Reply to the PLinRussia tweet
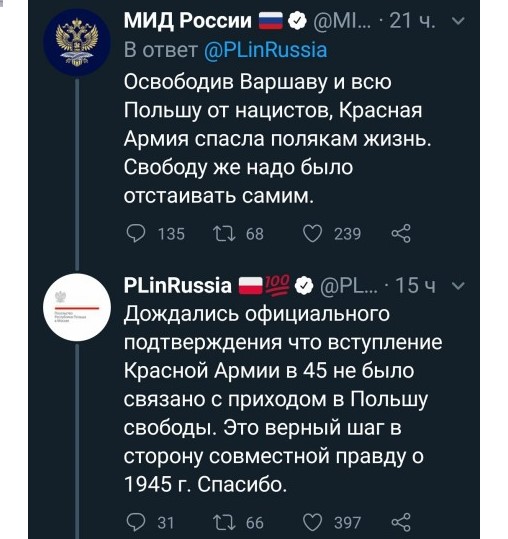508x539 pixels. pyautogui.click(x=136, y=522)
